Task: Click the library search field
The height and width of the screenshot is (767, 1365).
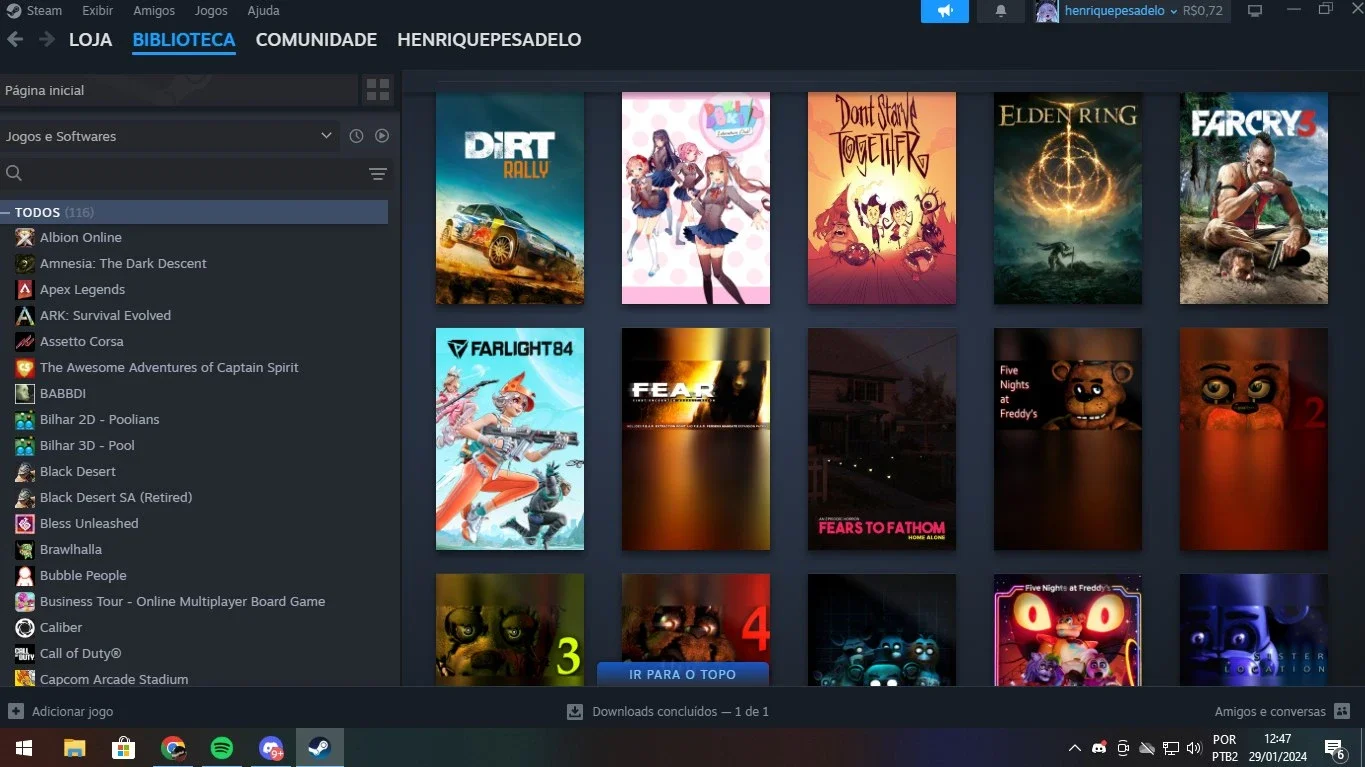Action: pyautogui.click(x=180, y=174)
